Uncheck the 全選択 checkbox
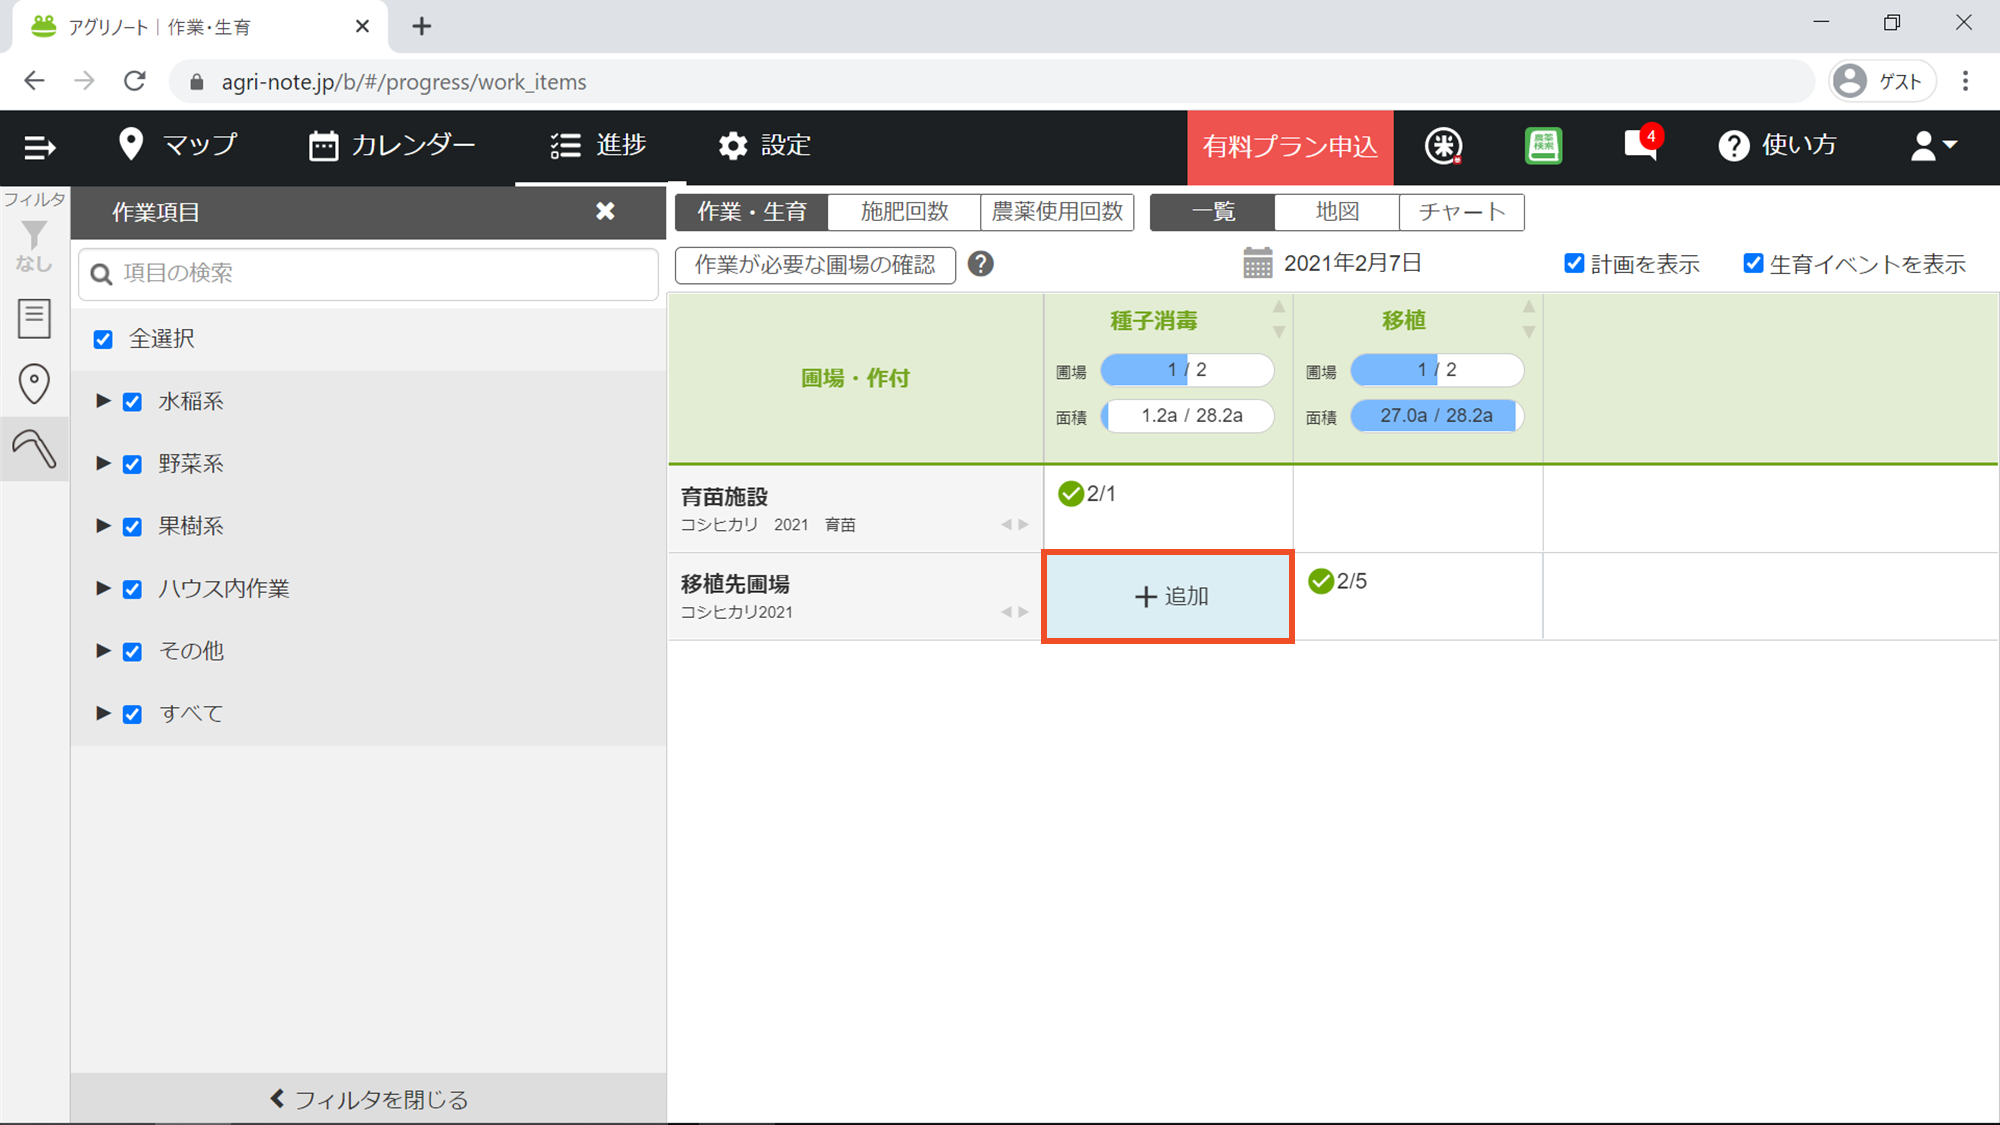The height and width of the screenshot is (1125, 2000). (103, 339)
